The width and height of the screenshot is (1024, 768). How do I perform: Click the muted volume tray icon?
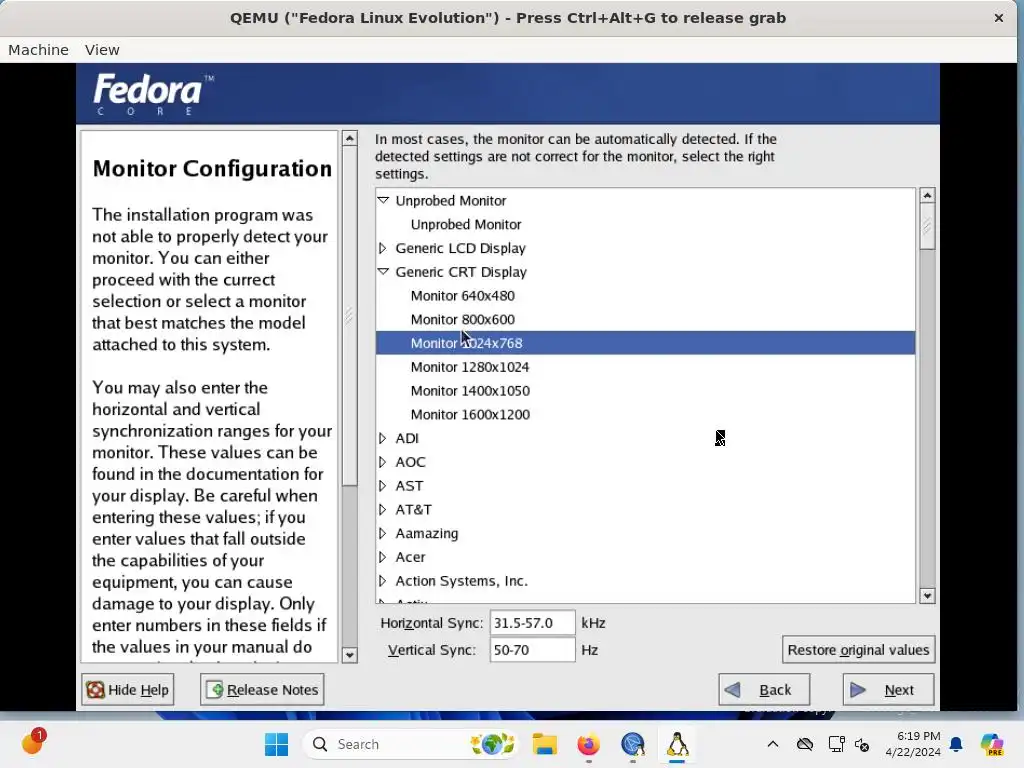pyautogui.click(x=862, y=744)
